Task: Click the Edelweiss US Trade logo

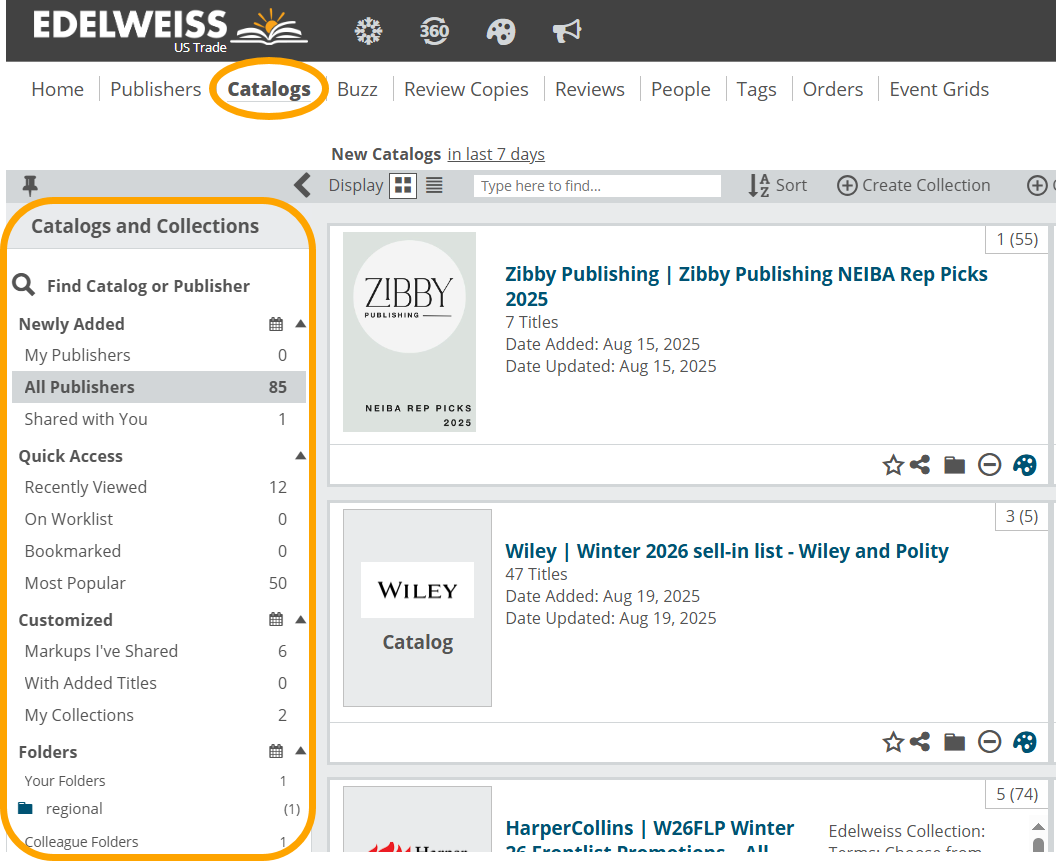Action: (170, 30)
